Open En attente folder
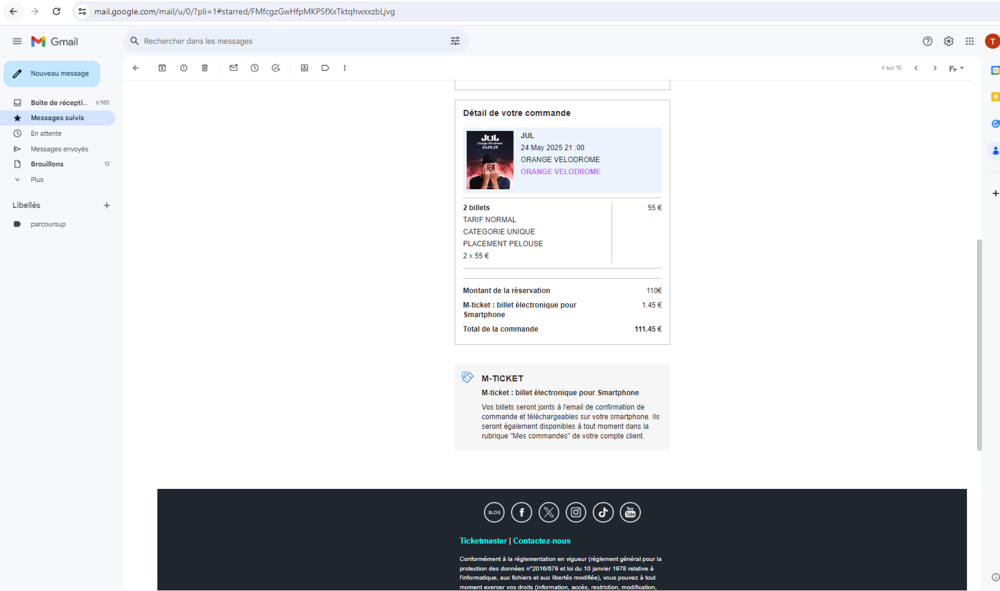 click(x=57, y=133)
